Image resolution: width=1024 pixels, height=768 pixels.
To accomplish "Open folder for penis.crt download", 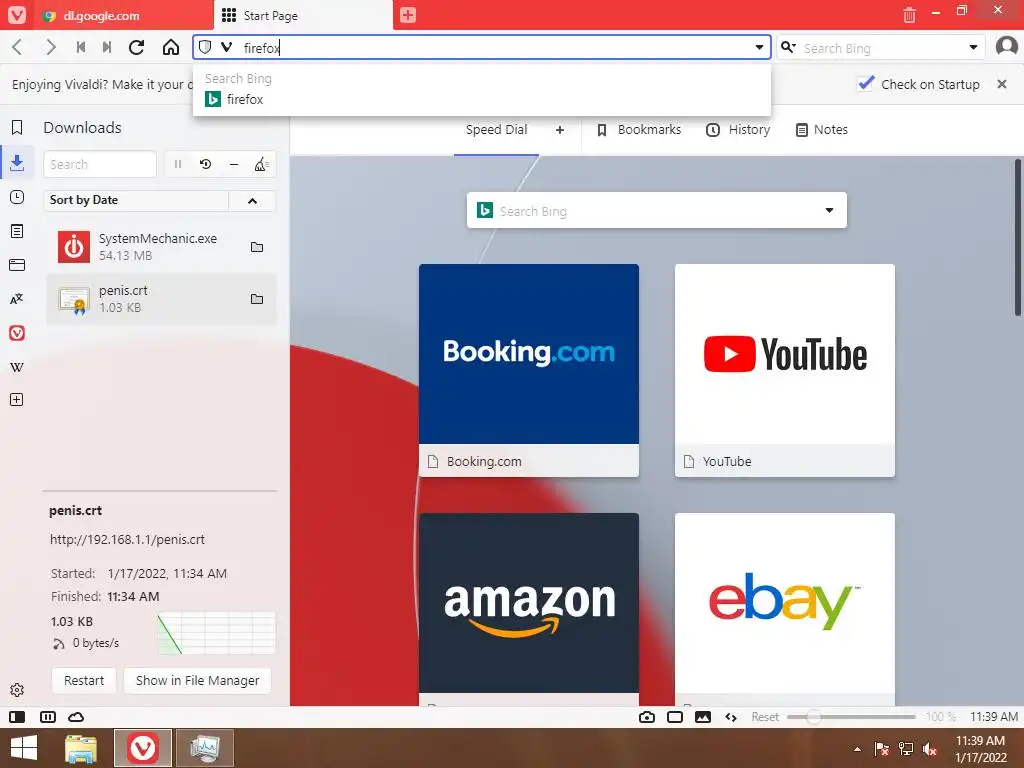I will click(x=257, y=299).
